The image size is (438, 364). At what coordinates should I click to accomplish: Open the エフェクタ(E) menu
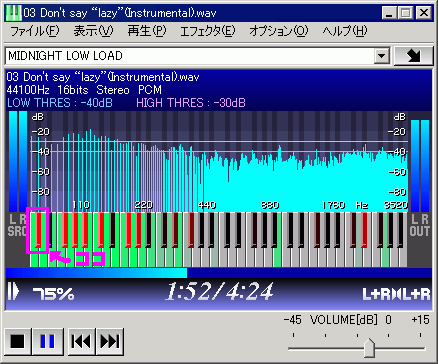pyautogui.click(x=207, y=31)
